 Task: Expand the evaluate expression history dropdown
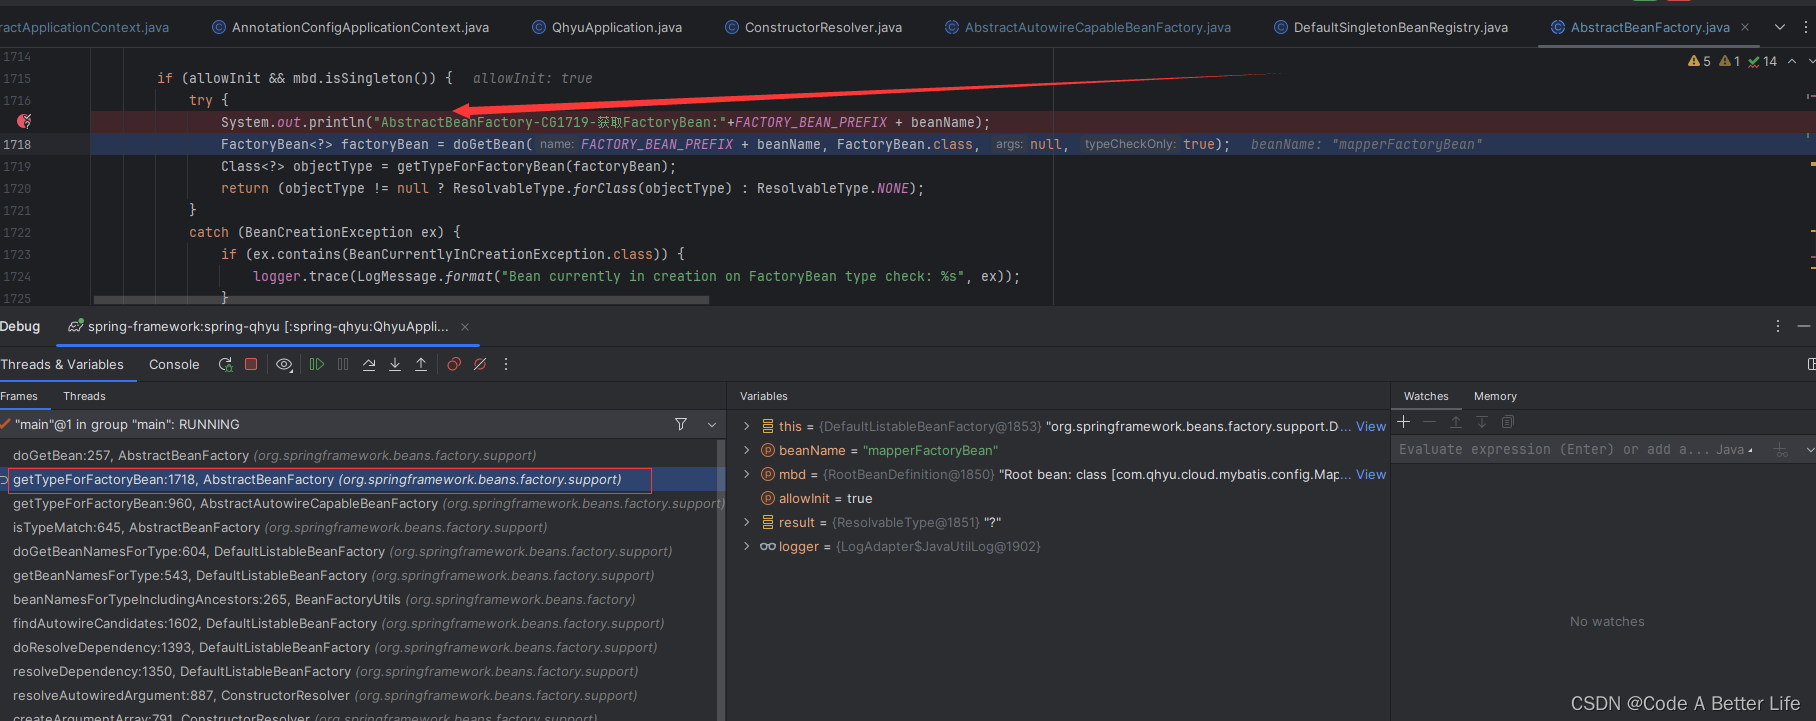tap(1809, 450)
